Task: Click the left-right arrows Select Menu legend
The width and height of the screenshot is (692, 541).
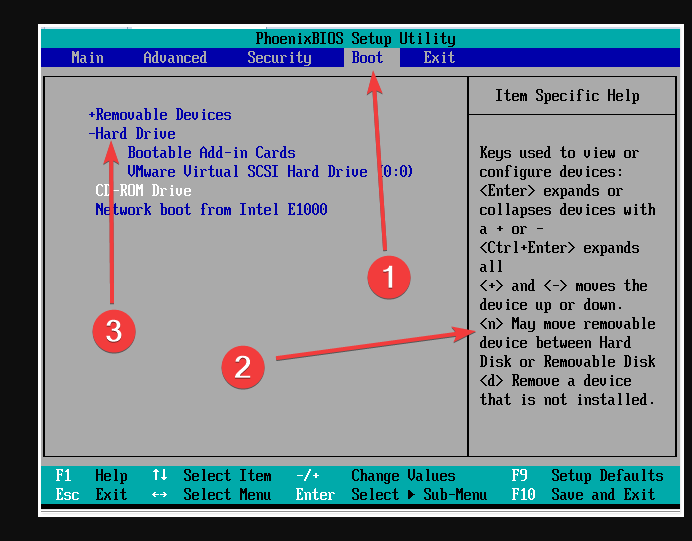Action: [x=211, y=495]
